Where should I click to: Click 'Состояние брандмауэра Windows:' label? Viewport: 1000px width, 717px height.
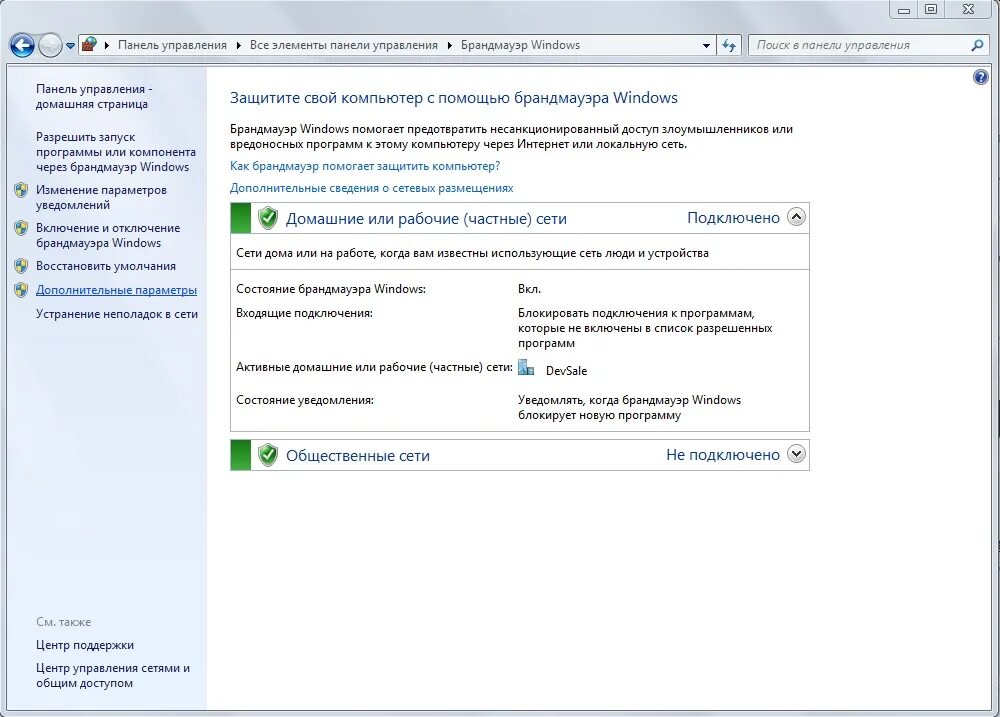[x=331, y=289]
